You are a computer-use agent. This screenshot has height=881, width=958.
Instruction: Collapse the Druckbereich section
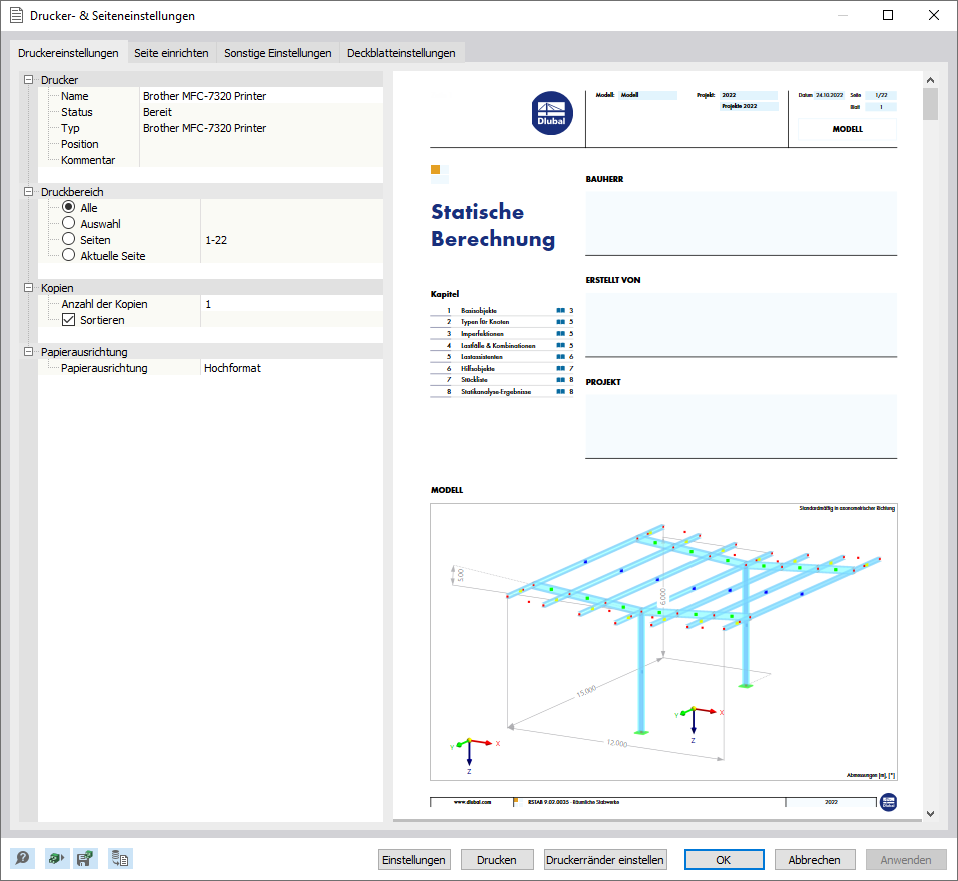pyautogui.click(x=28, y=191)
